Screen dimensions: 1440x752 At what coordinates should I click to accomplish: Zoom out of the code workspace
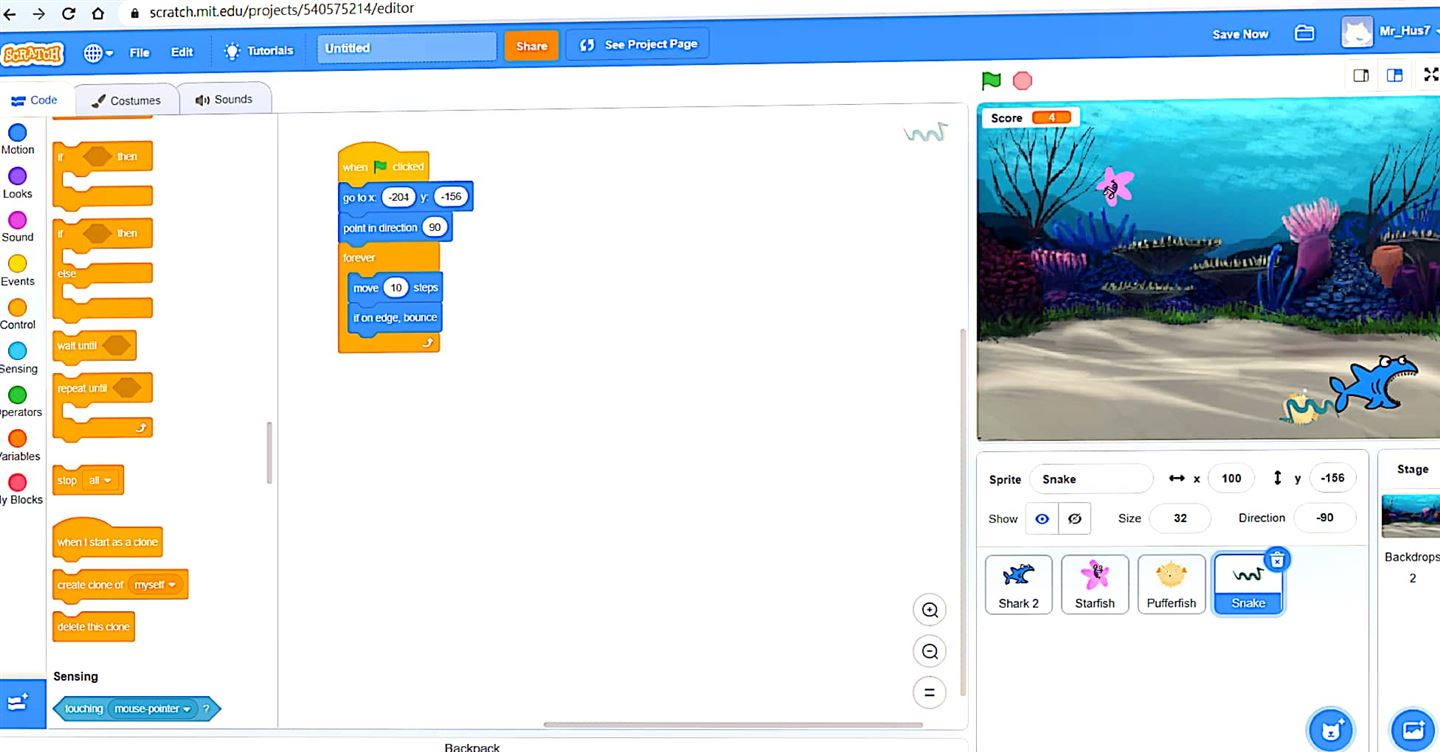pyautogui.click(x=929, y=652)
